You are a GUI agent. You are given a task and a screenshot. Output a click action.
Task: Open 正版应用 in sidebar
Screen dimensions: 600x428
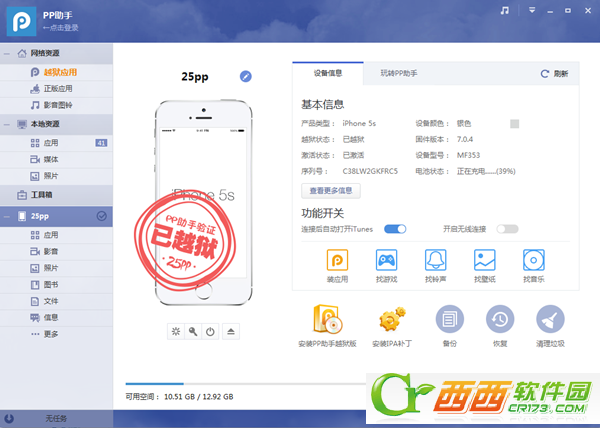click(58, 89)
